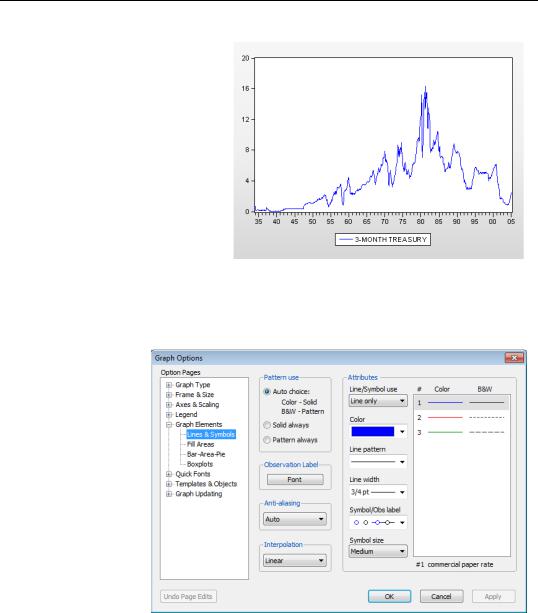Open Line/Symbol use dropdown
This screenshot has height=613, width=538.
coord(378,401)
